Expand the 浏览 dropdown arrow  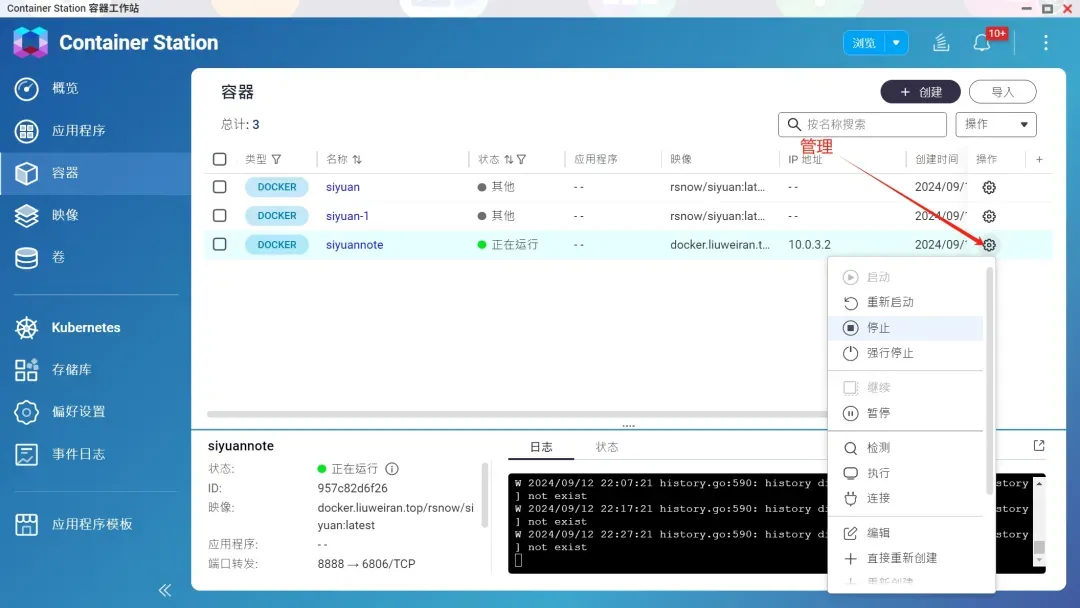click(896, 43)
